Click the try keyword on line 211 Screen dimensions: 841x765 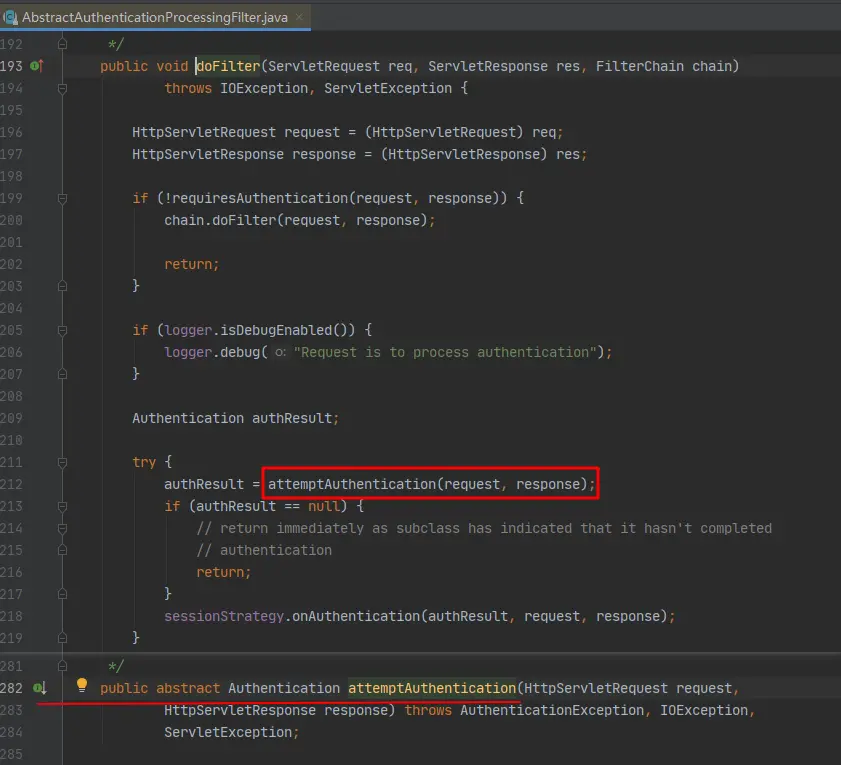144,462
